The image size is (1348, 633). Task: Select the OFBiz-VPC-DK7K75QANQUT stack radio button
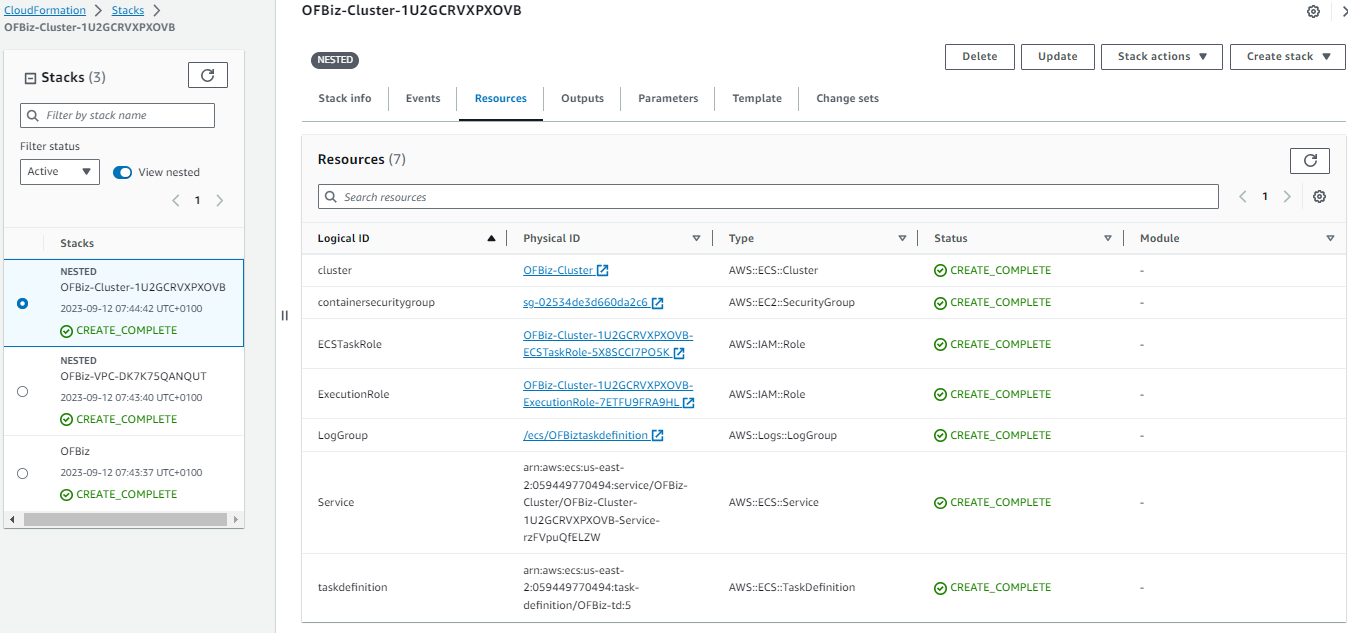click(23, 391)
